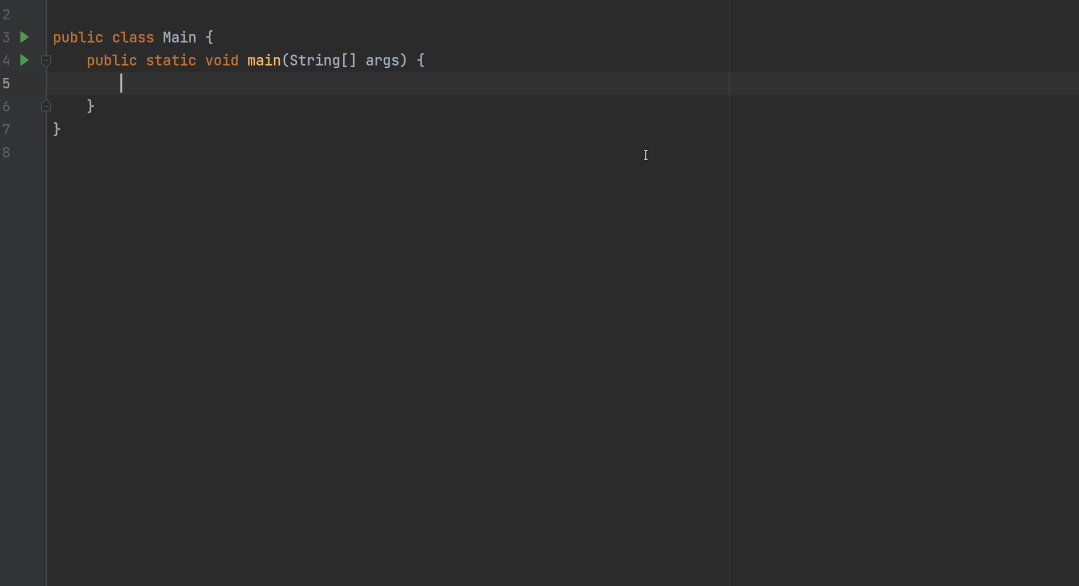Click line number 7 in the gutter
The height and width of the screenshot is (586, 1079).
6,129
